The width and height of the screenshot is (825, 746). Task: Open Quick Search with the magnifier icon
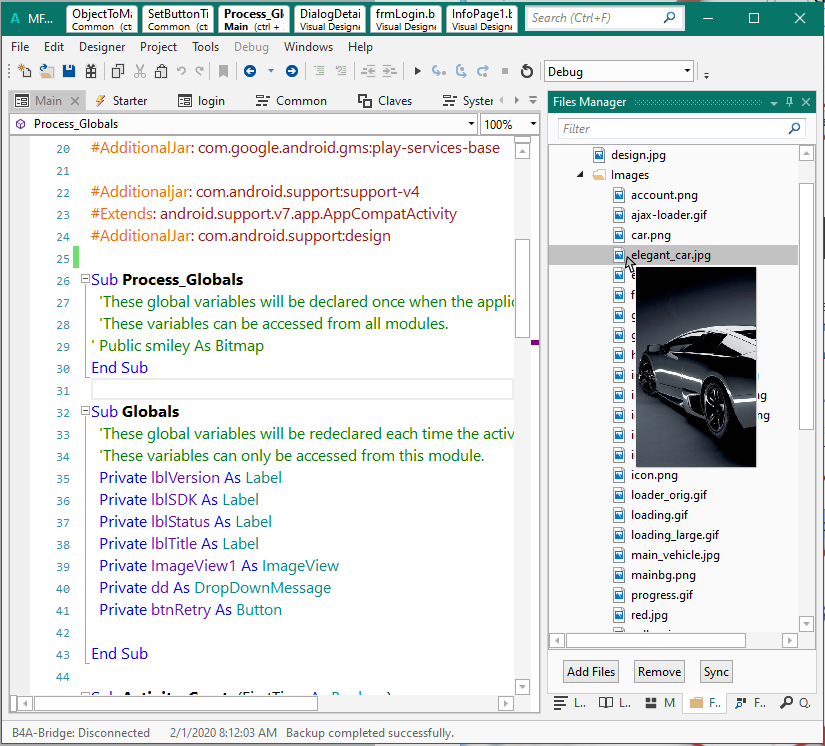coord(787,703)
